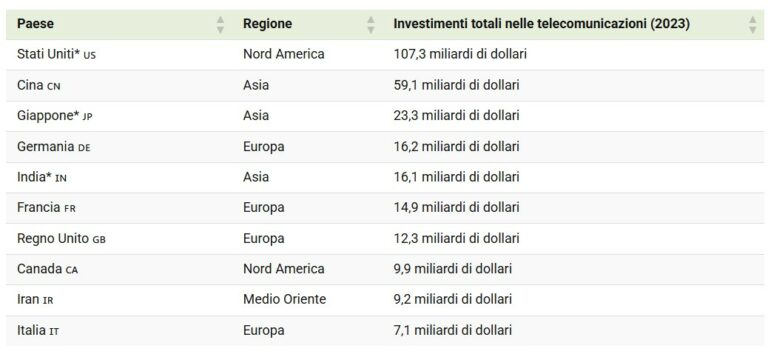The height and width of the screenshot is (360, 768).
Task: Select the Cina CN row
Action: point(384,85)
